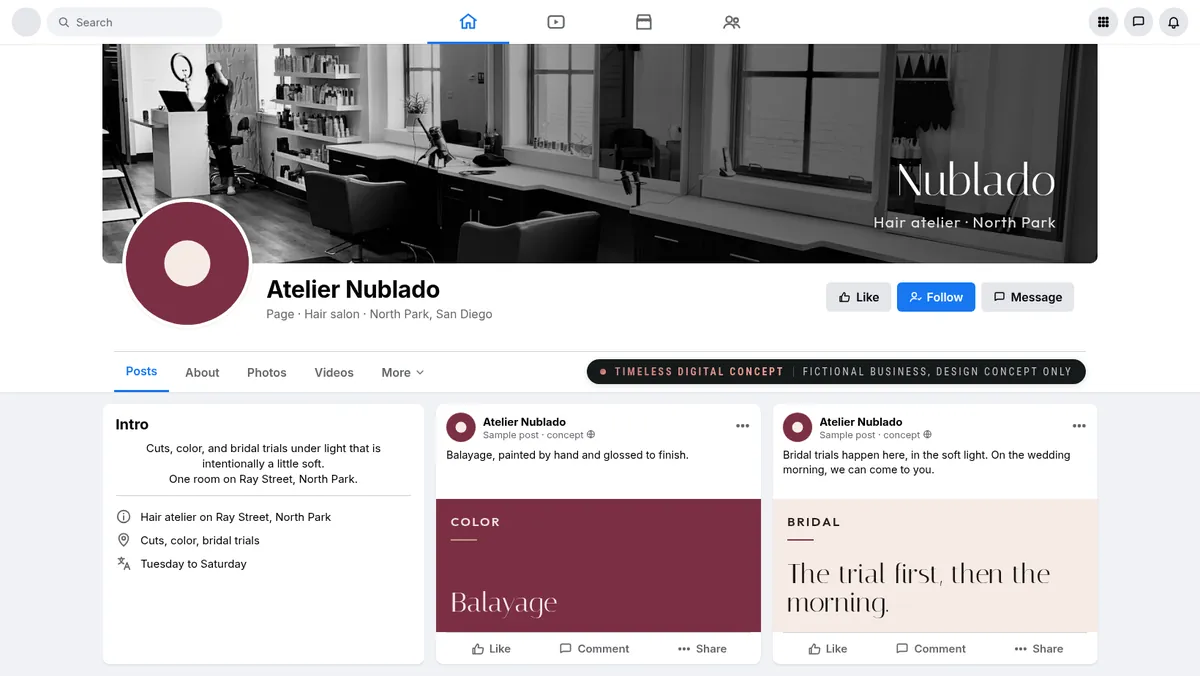Click the Bridal post author avatar
1200x676 pixels.
coord(797,427)
